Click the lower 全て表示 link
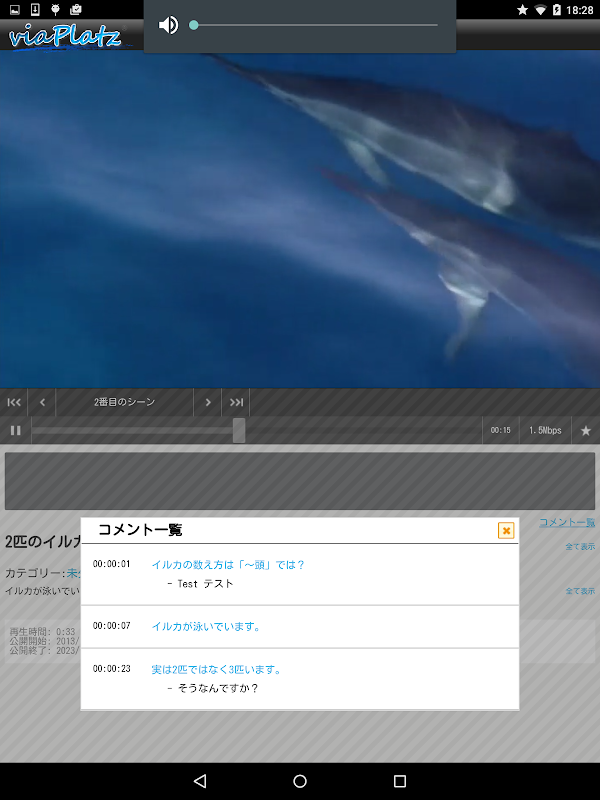 (580, 591)
